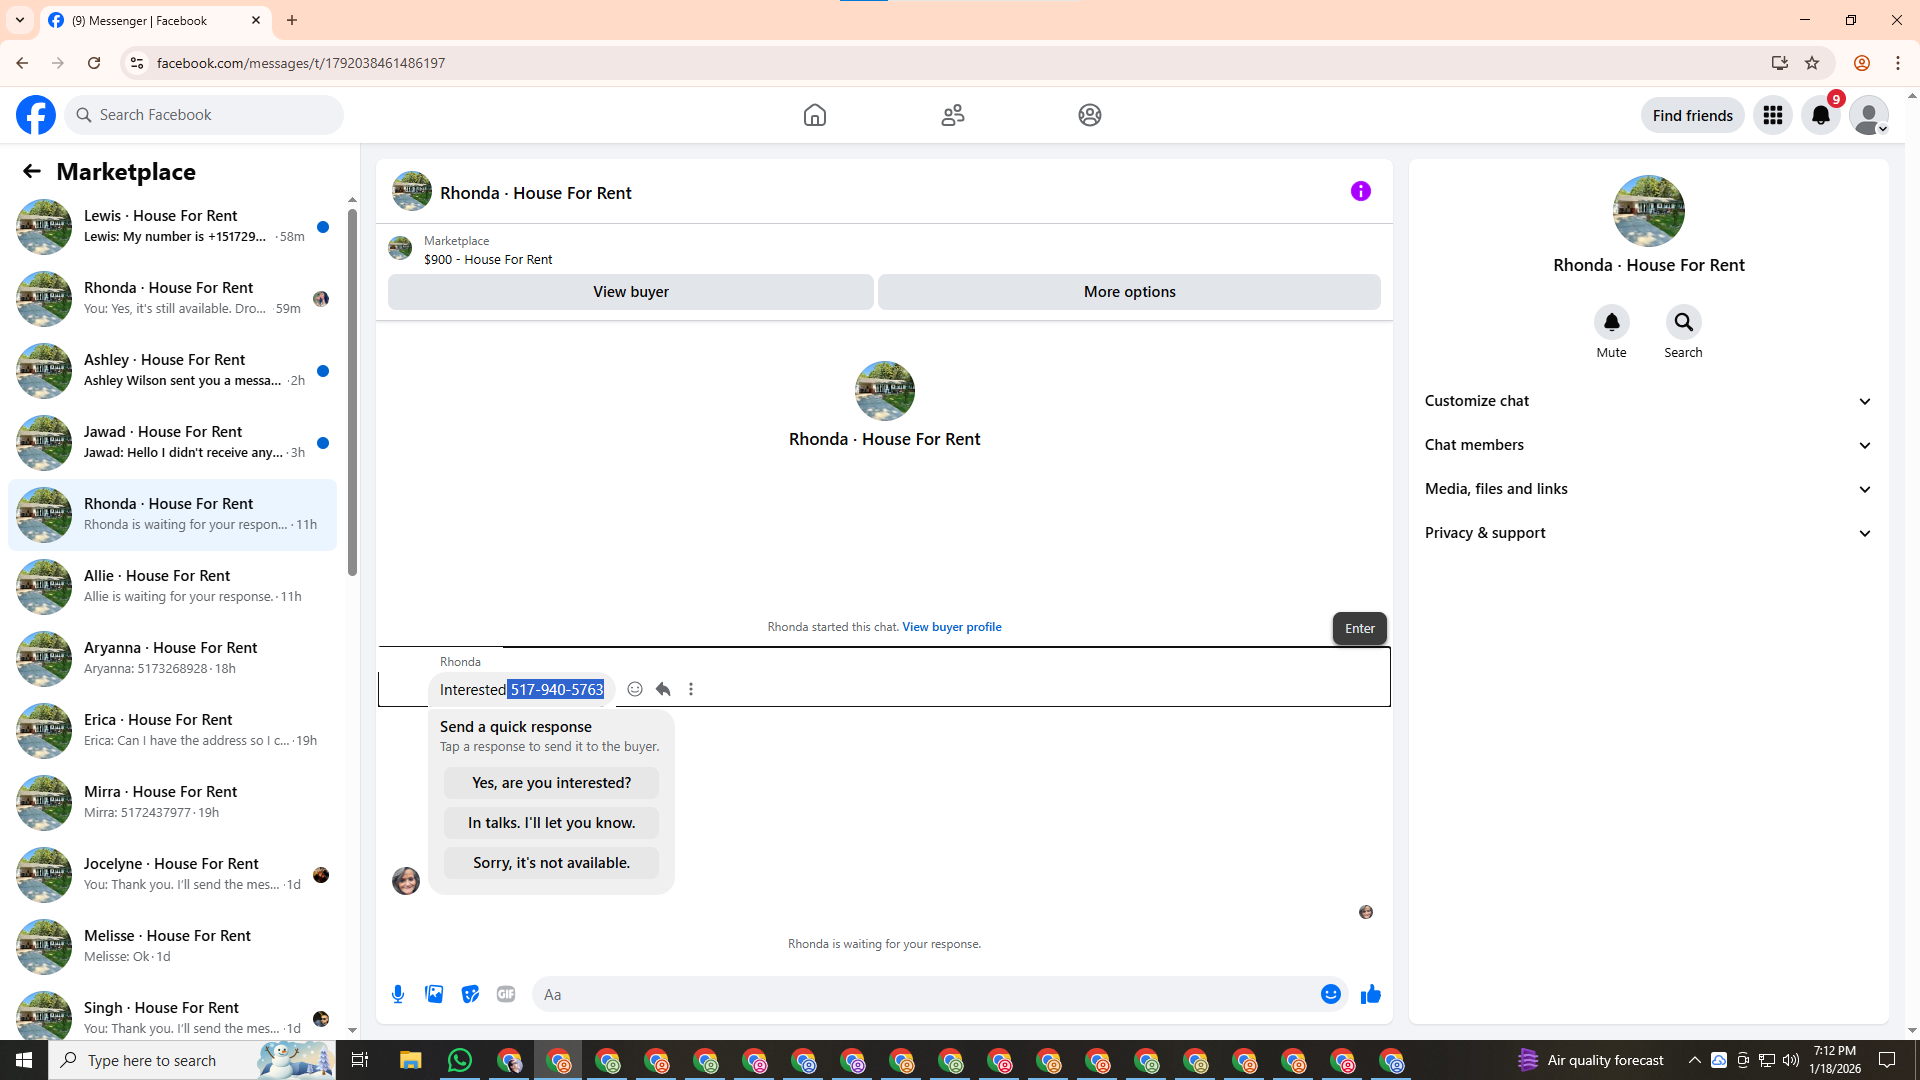
Task: Open conversation information purple icon
Action: 1360,191
